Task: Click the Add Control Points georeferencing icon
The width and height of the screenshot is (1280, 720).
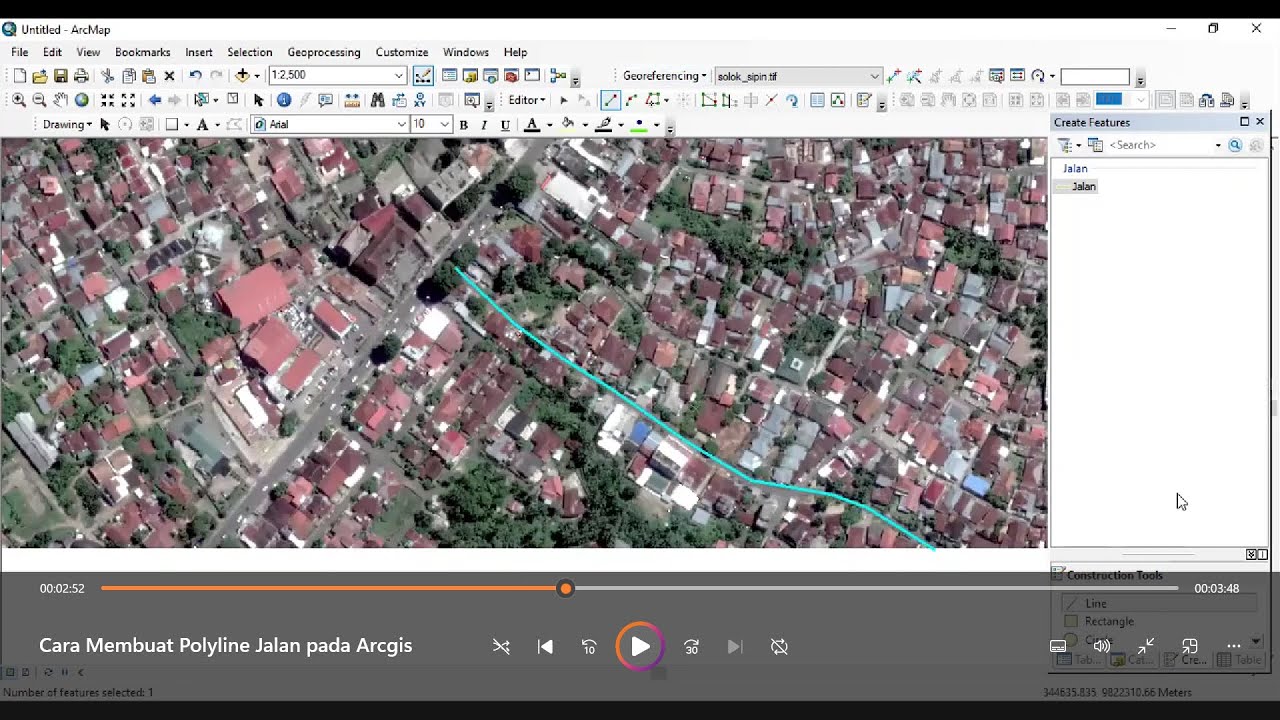Action: pyautogui.click(x=893, y=76)
